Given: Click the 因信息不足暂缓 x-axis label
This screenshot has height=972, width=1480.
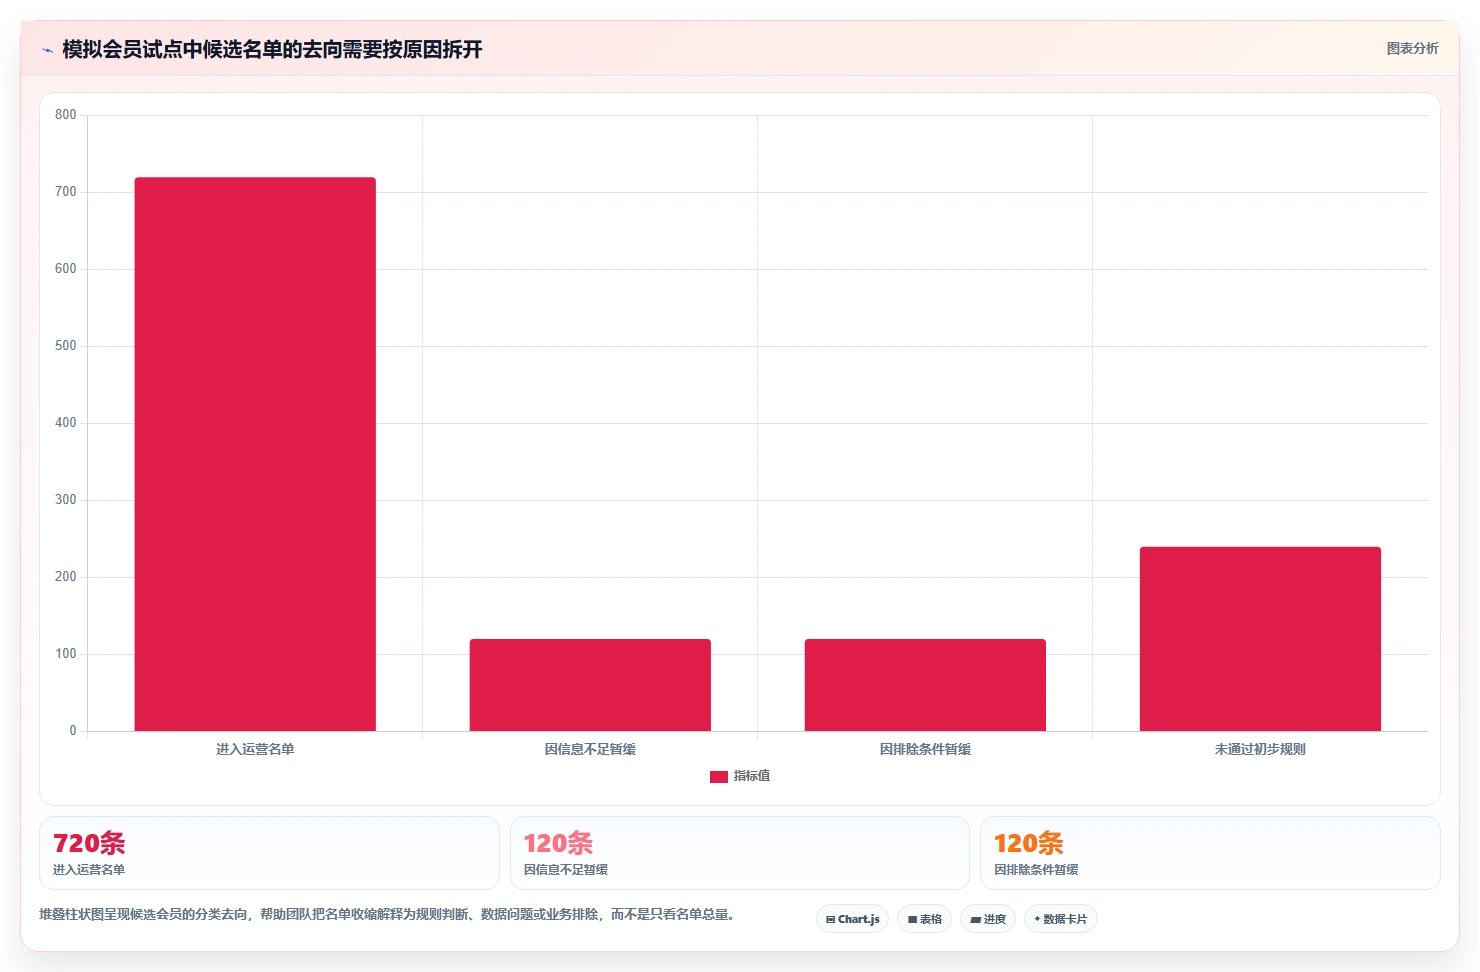Looking at the screenshot, I should [590, 749].
